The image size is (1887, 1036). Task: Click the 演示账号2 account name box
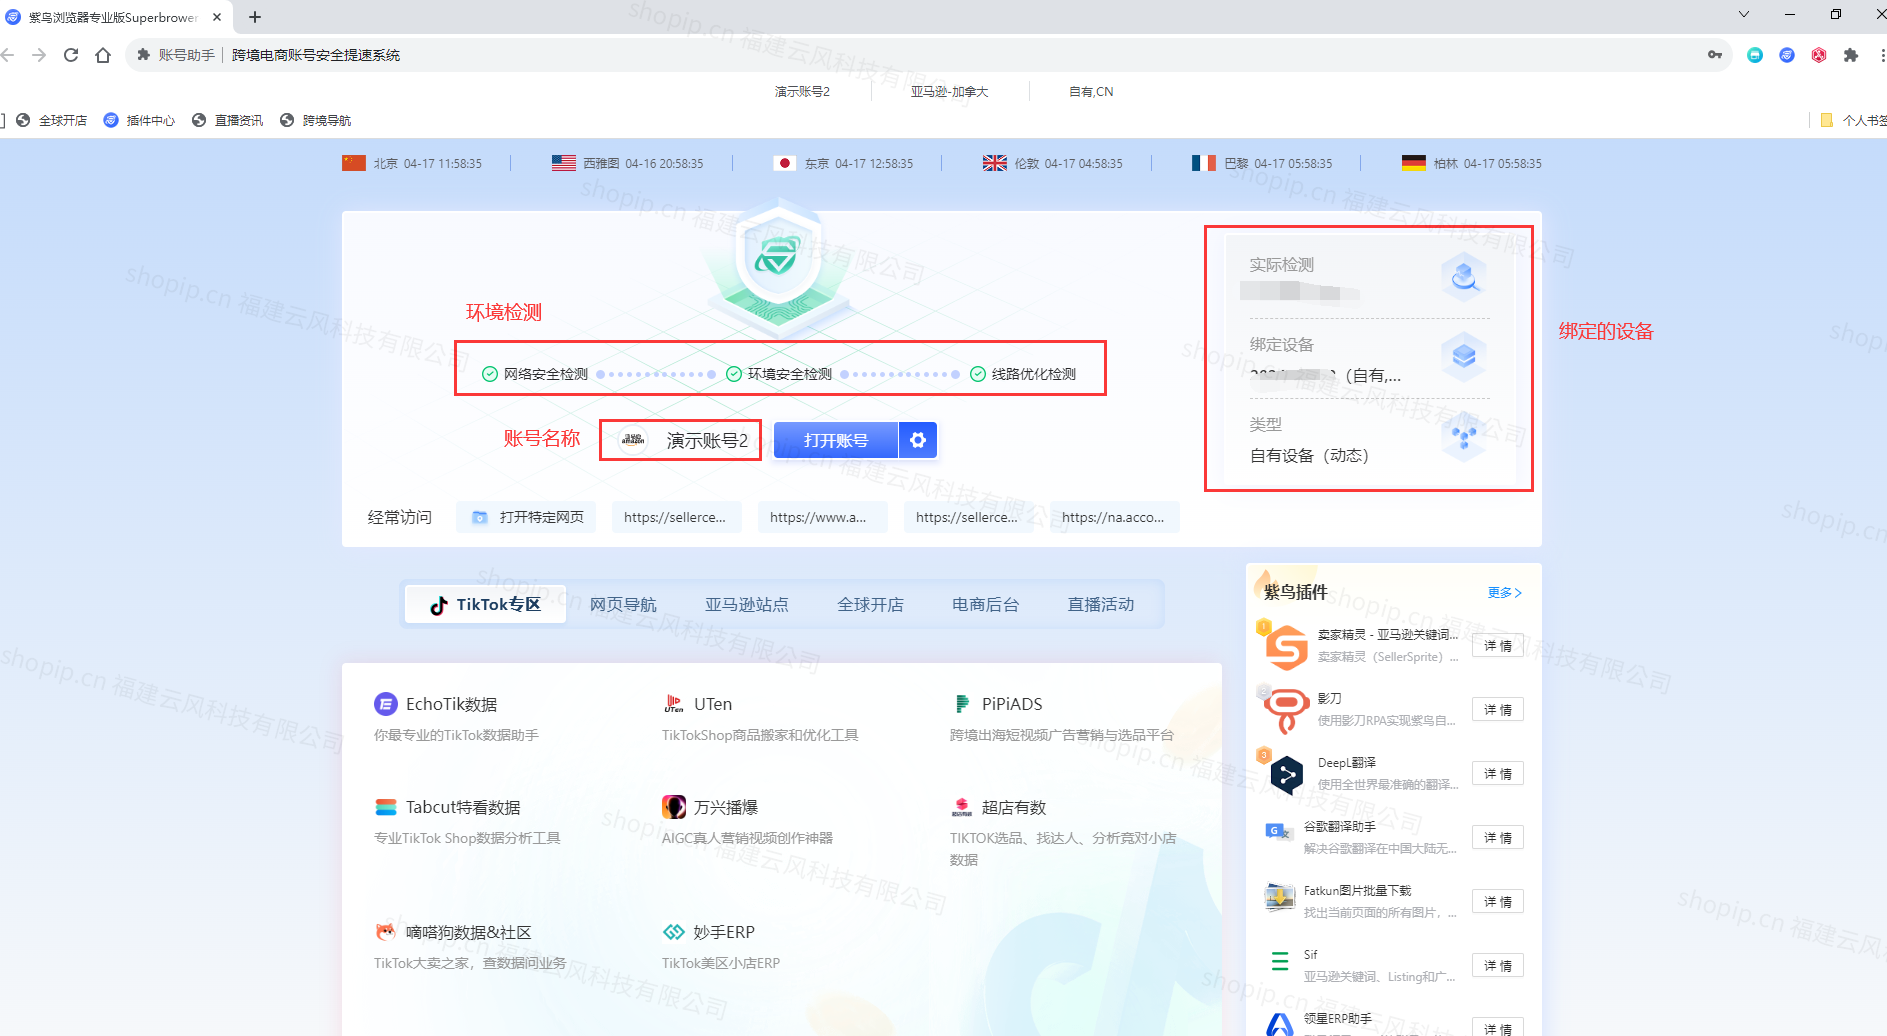(x=680, y=440)
